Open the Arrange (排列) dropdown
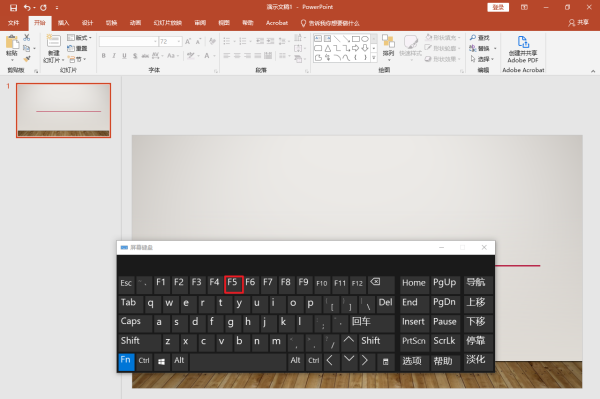The height and width of the screenshot is (399, 600). point(388,47)
